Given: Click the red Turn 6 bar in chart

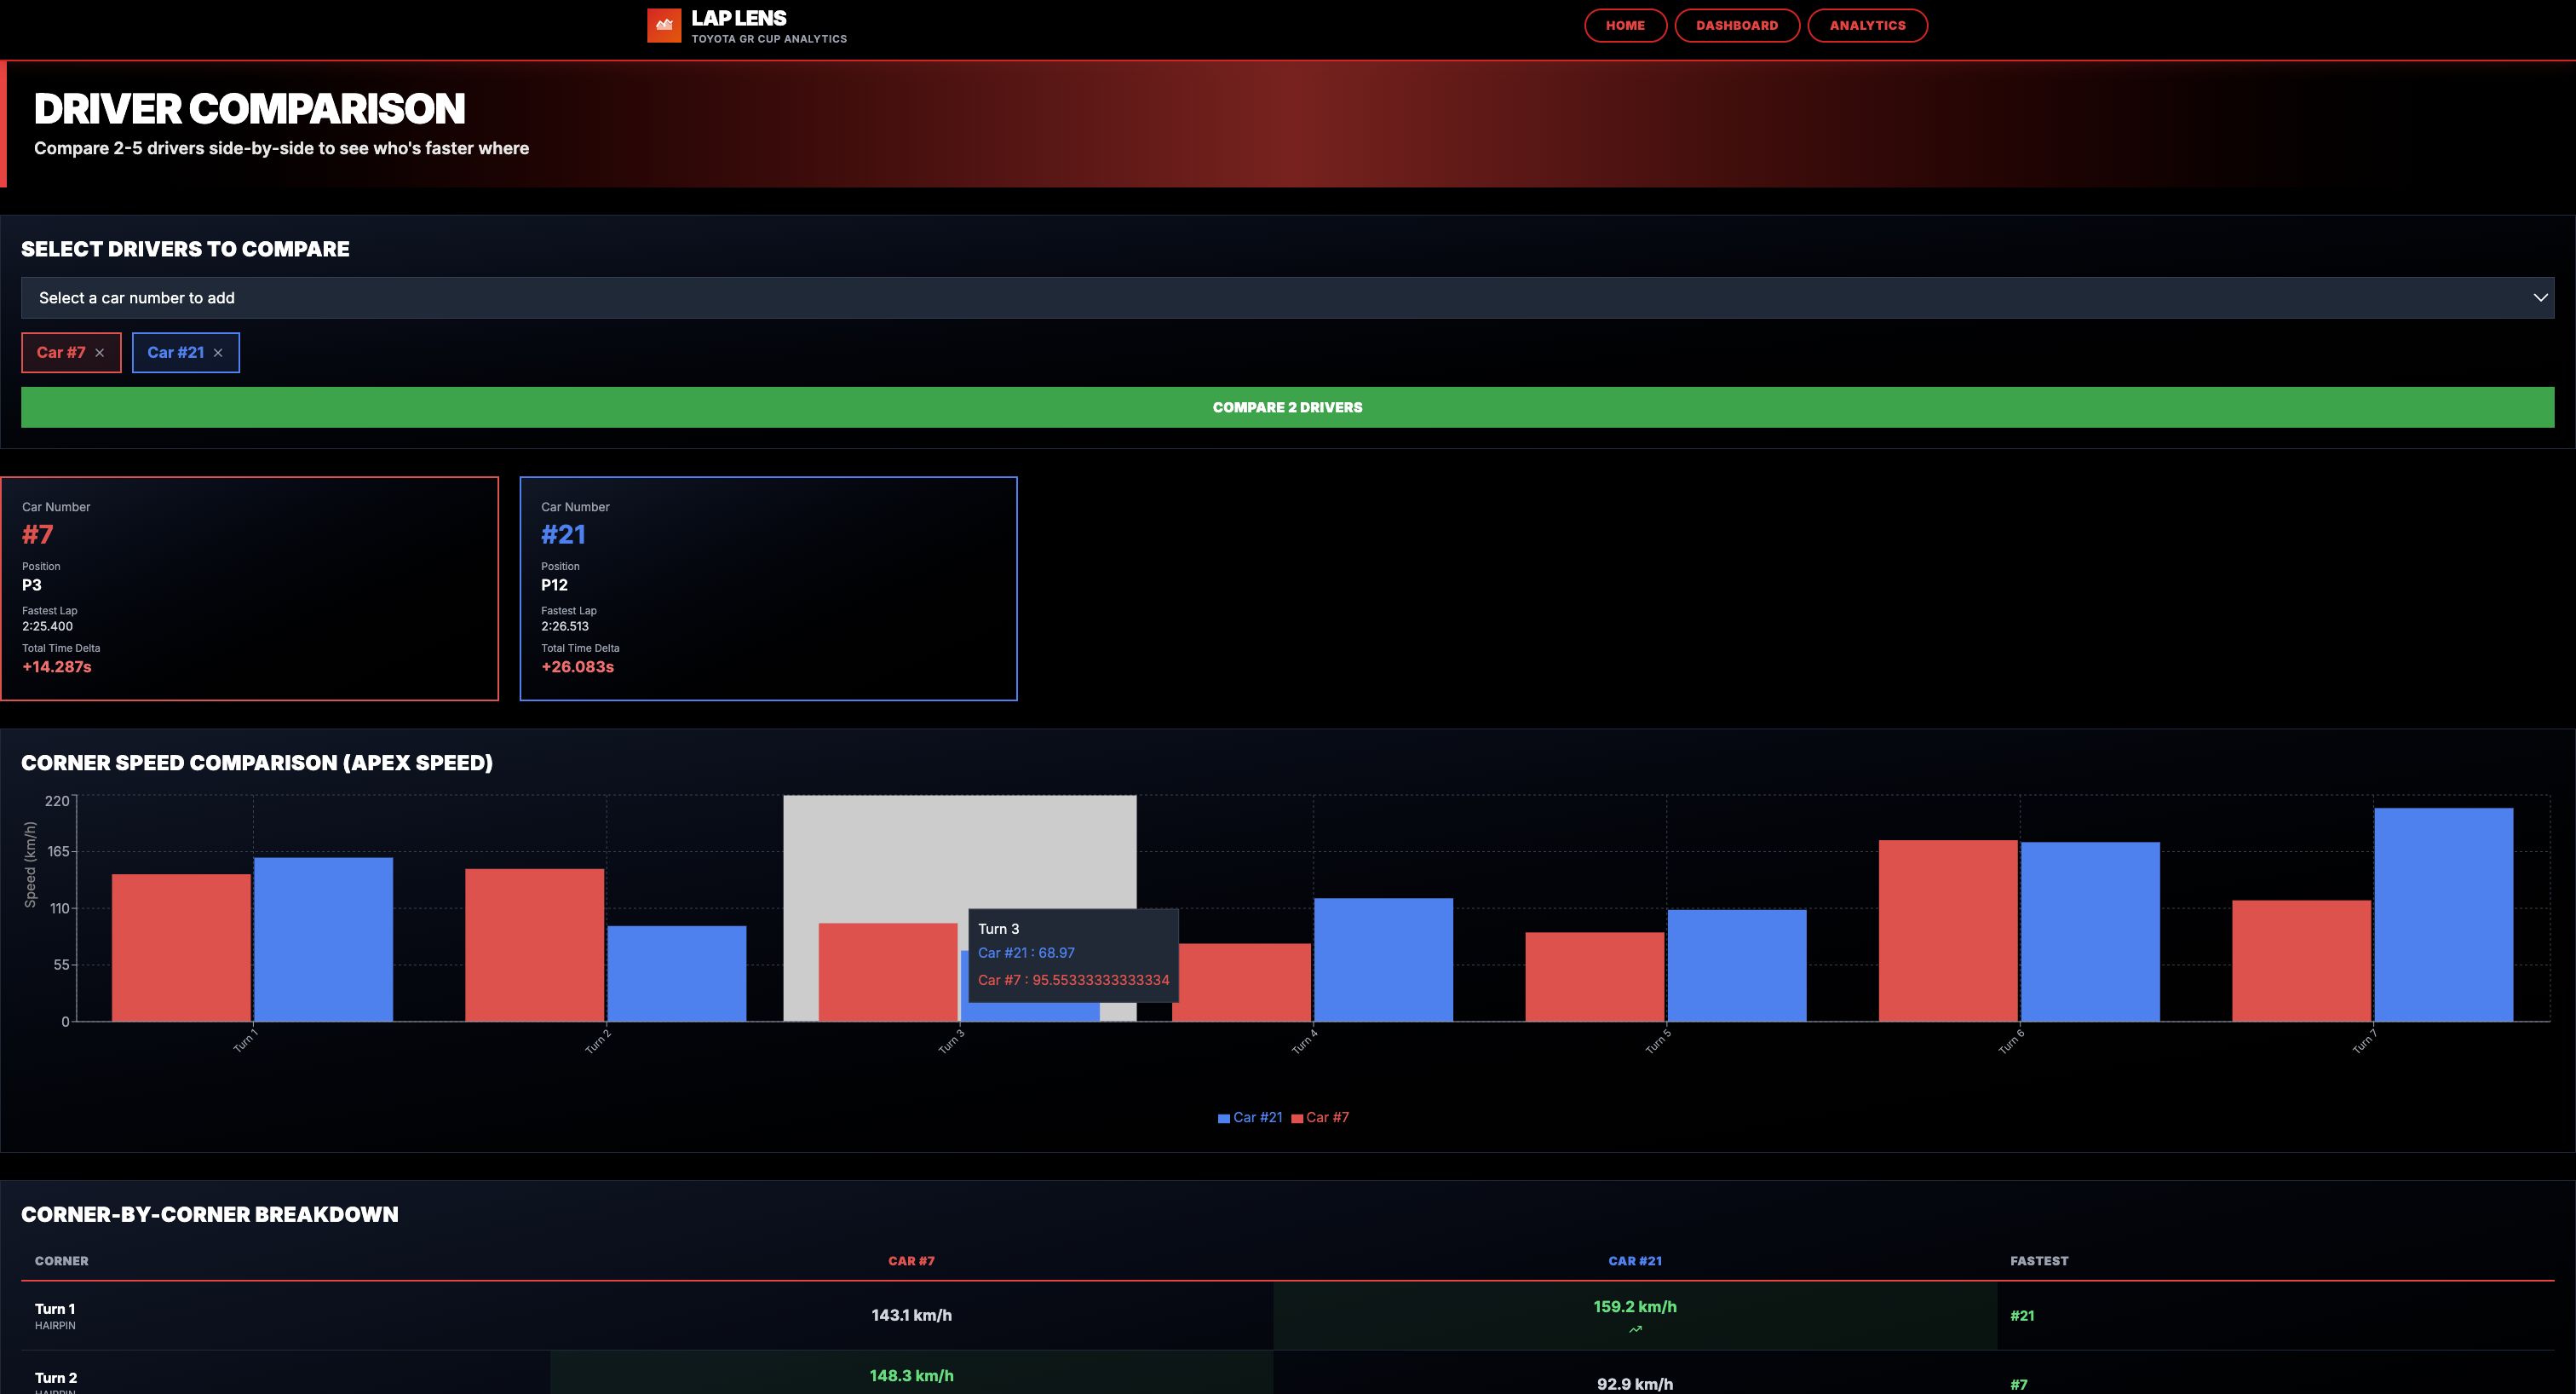Looking at the screenshot, I should 1947,930.
